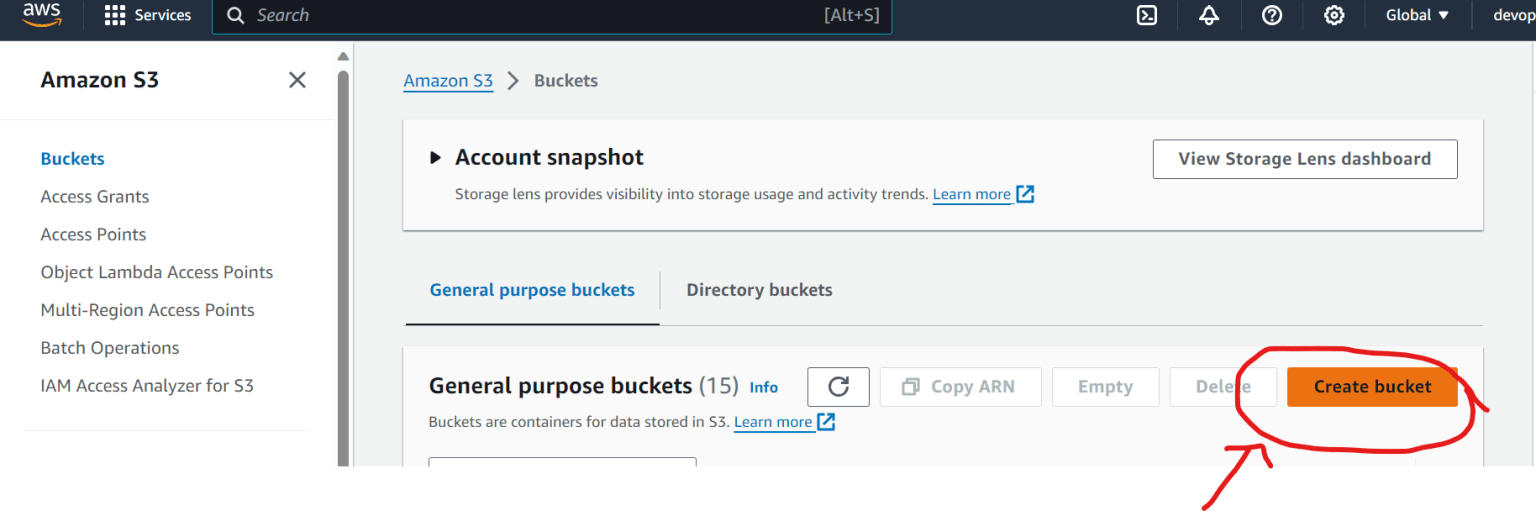Expand the Account snapshot section
Screen dimensions: 1536x511
(x=435, y=157)
